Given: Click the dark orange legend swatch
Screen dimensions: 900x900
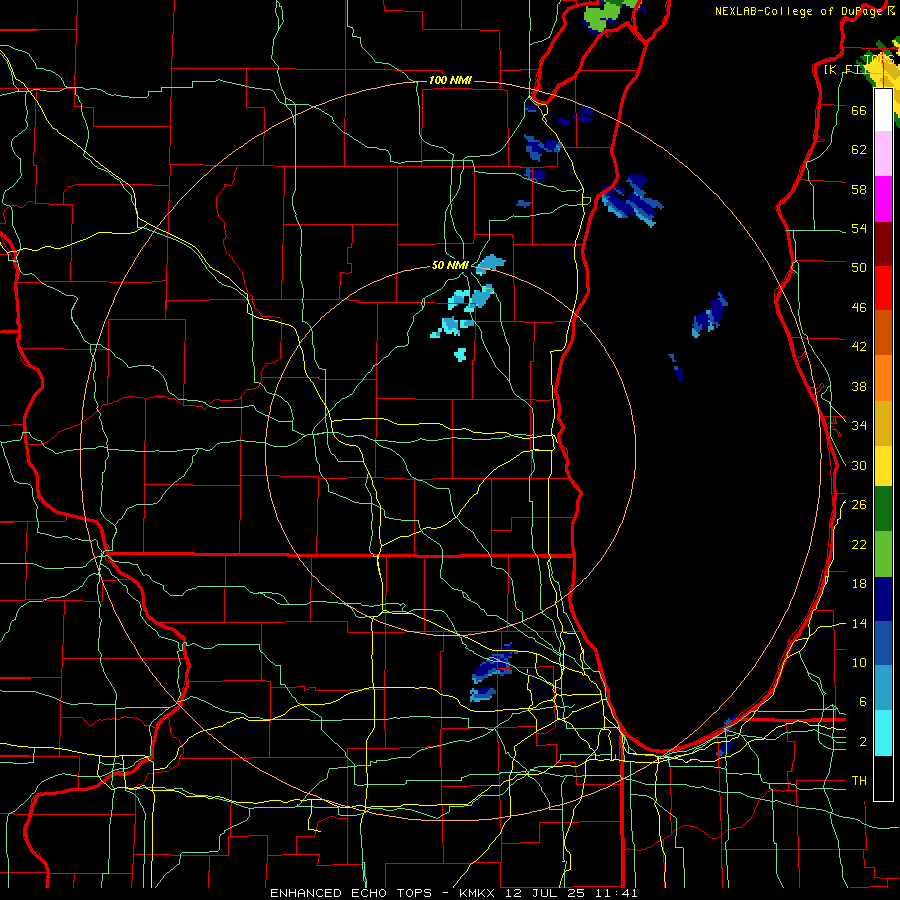Looking at the screenshot, I should coord(883,333).
